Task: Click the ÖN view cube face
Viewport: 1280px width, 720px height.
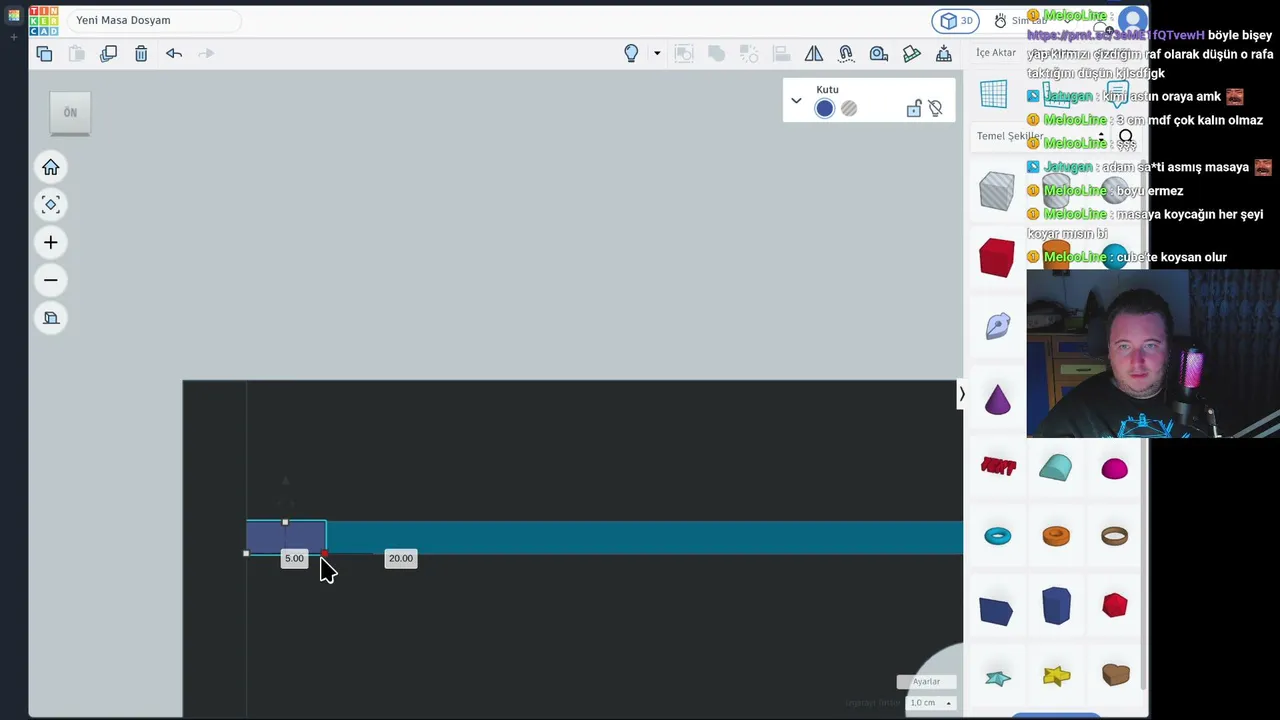Action: click(70, 113)
